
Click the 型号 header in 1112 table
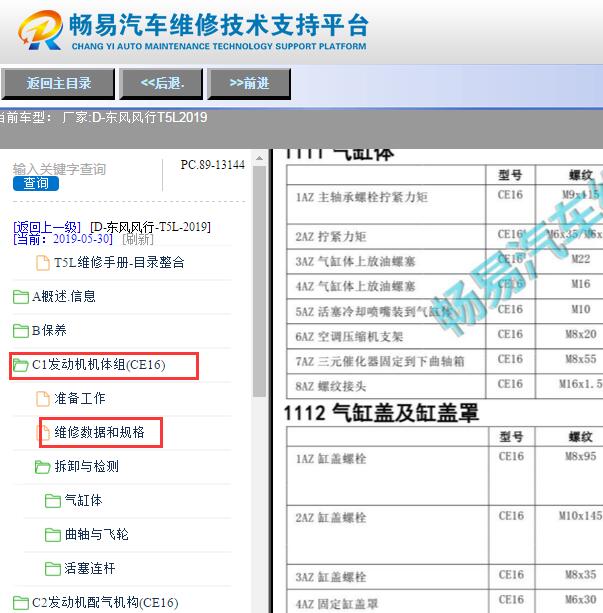click(511, 437)
